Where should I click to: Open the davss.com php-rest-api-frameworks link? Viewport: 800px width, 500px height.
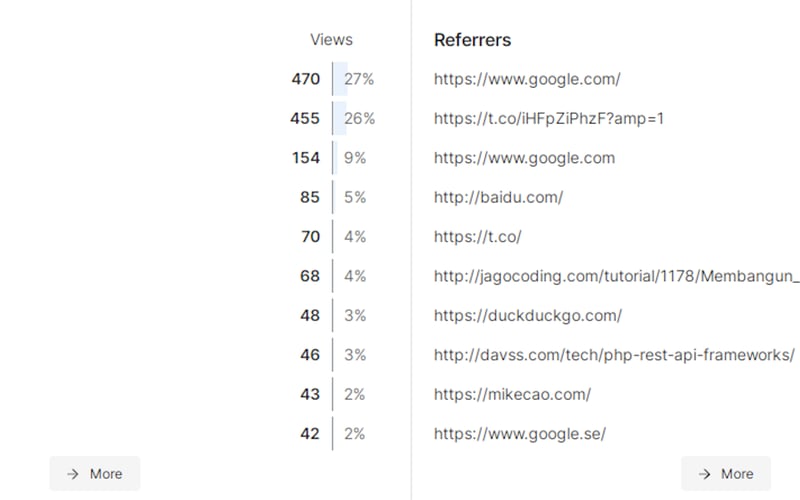614,355
